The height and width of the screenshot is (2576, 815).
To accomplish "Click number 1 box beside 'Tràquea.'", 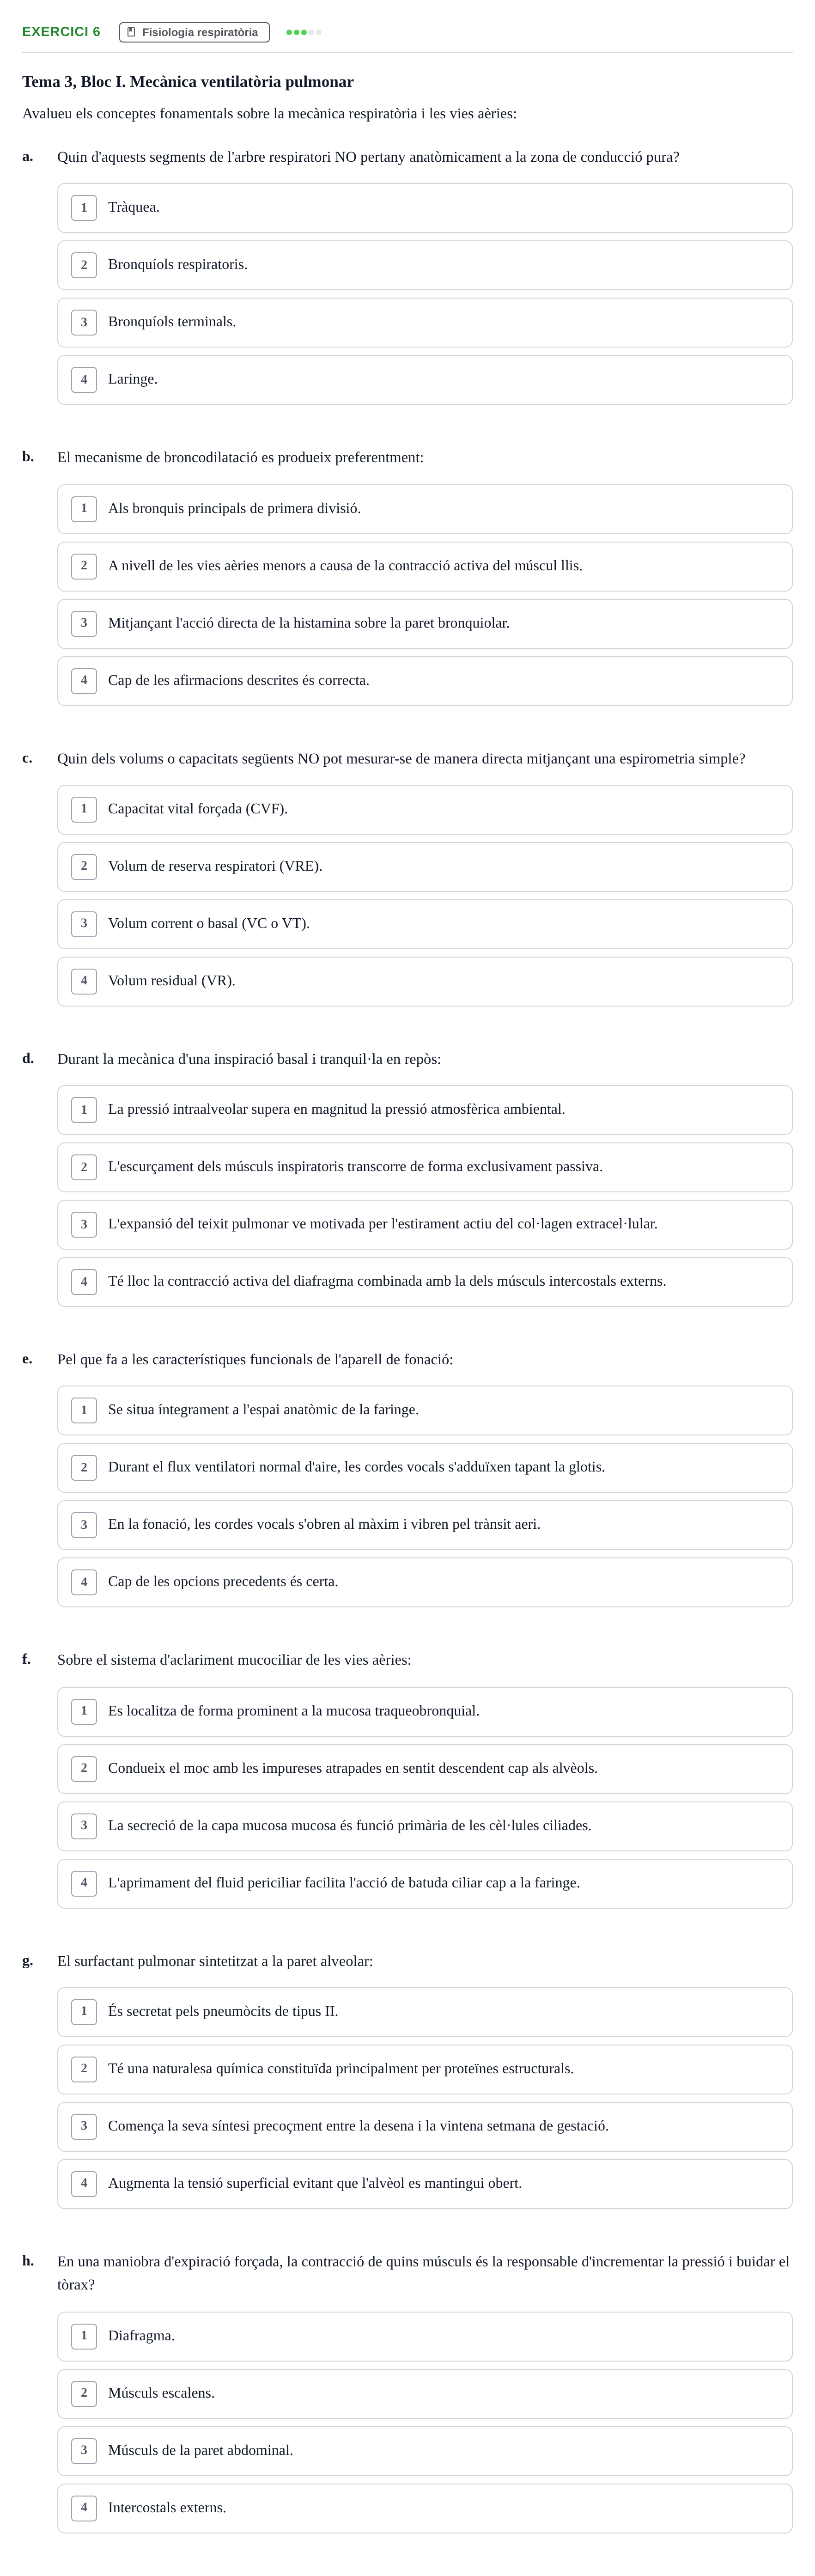I will coord(84,208).
